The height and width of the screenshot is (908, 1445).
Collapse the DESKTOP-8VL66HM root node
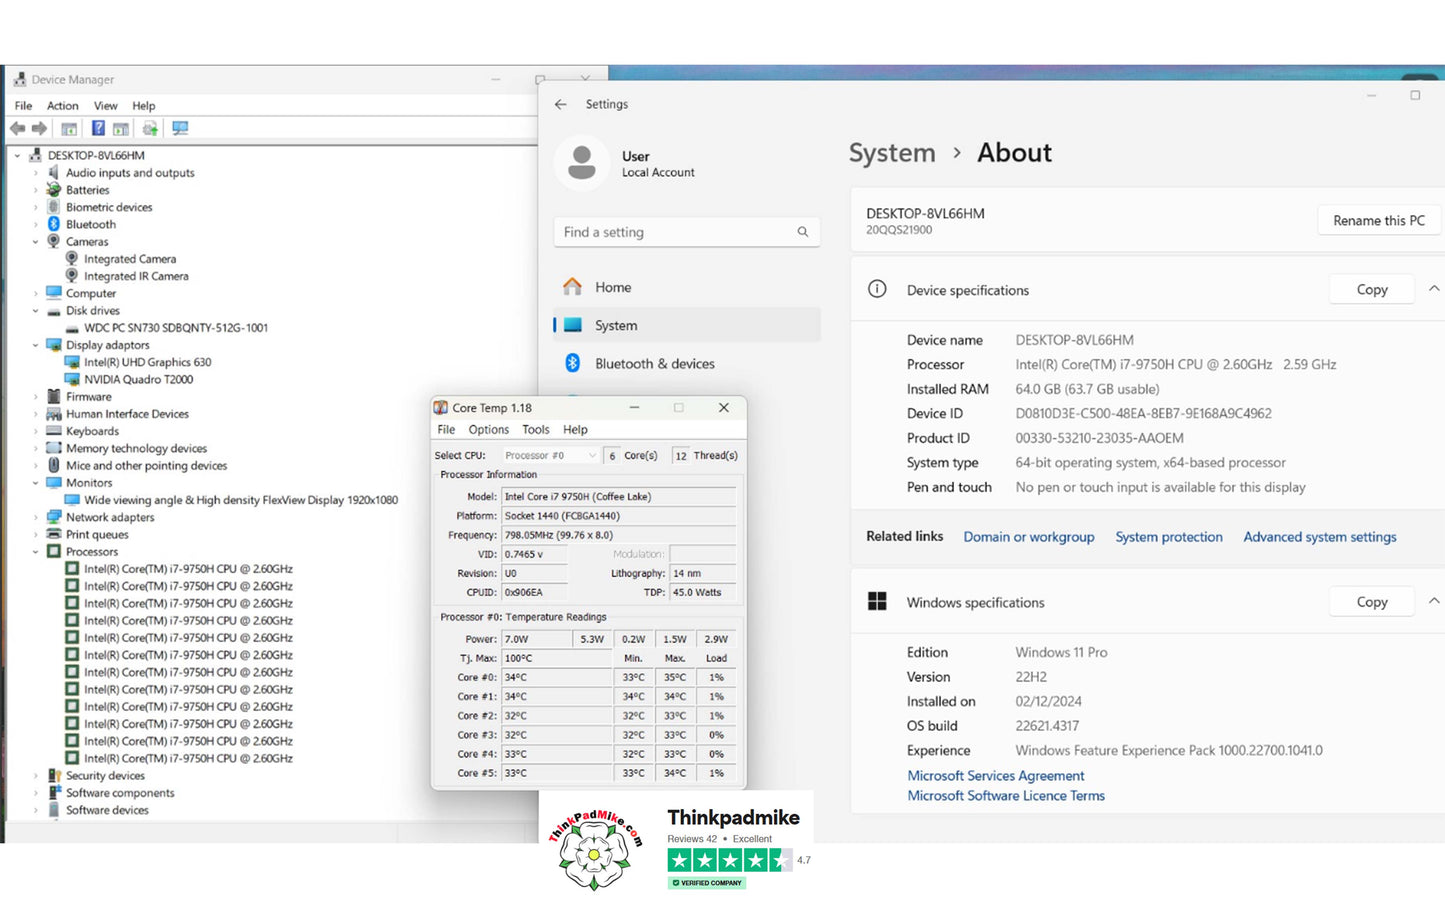click(x=17, y=156)
